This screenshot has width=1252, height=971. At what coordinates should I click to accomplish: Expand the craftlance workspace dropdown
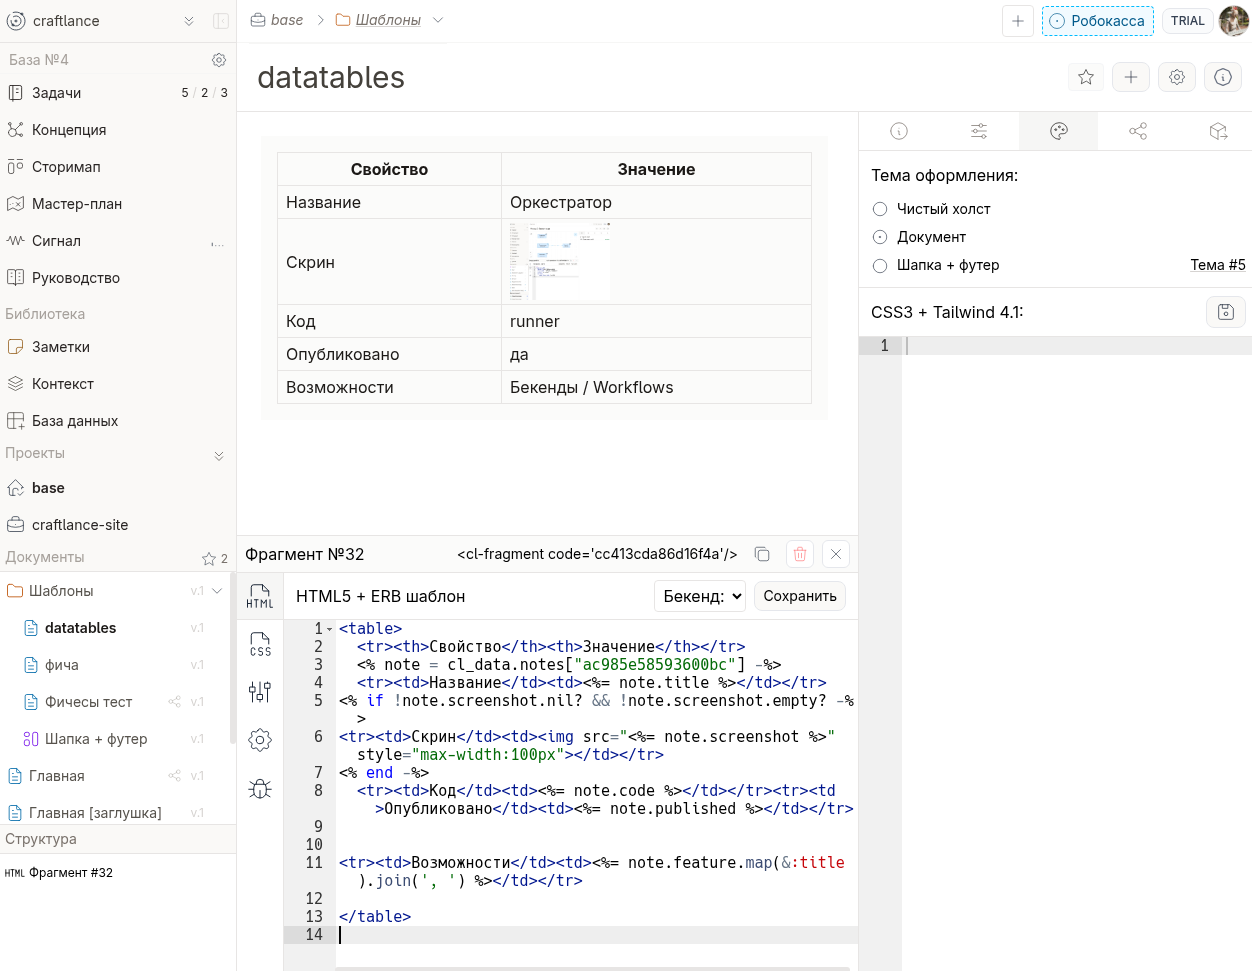(188, 21)
